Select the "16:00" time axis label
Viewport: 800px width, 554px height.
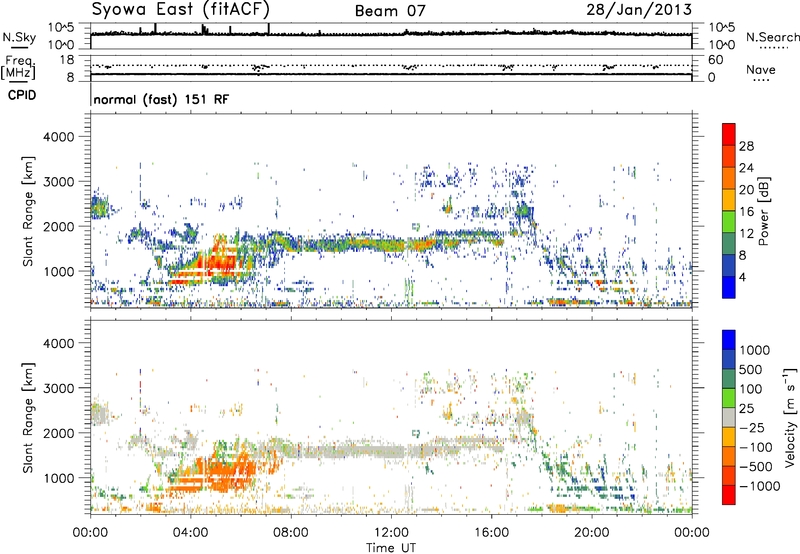[x=491, y=533]
